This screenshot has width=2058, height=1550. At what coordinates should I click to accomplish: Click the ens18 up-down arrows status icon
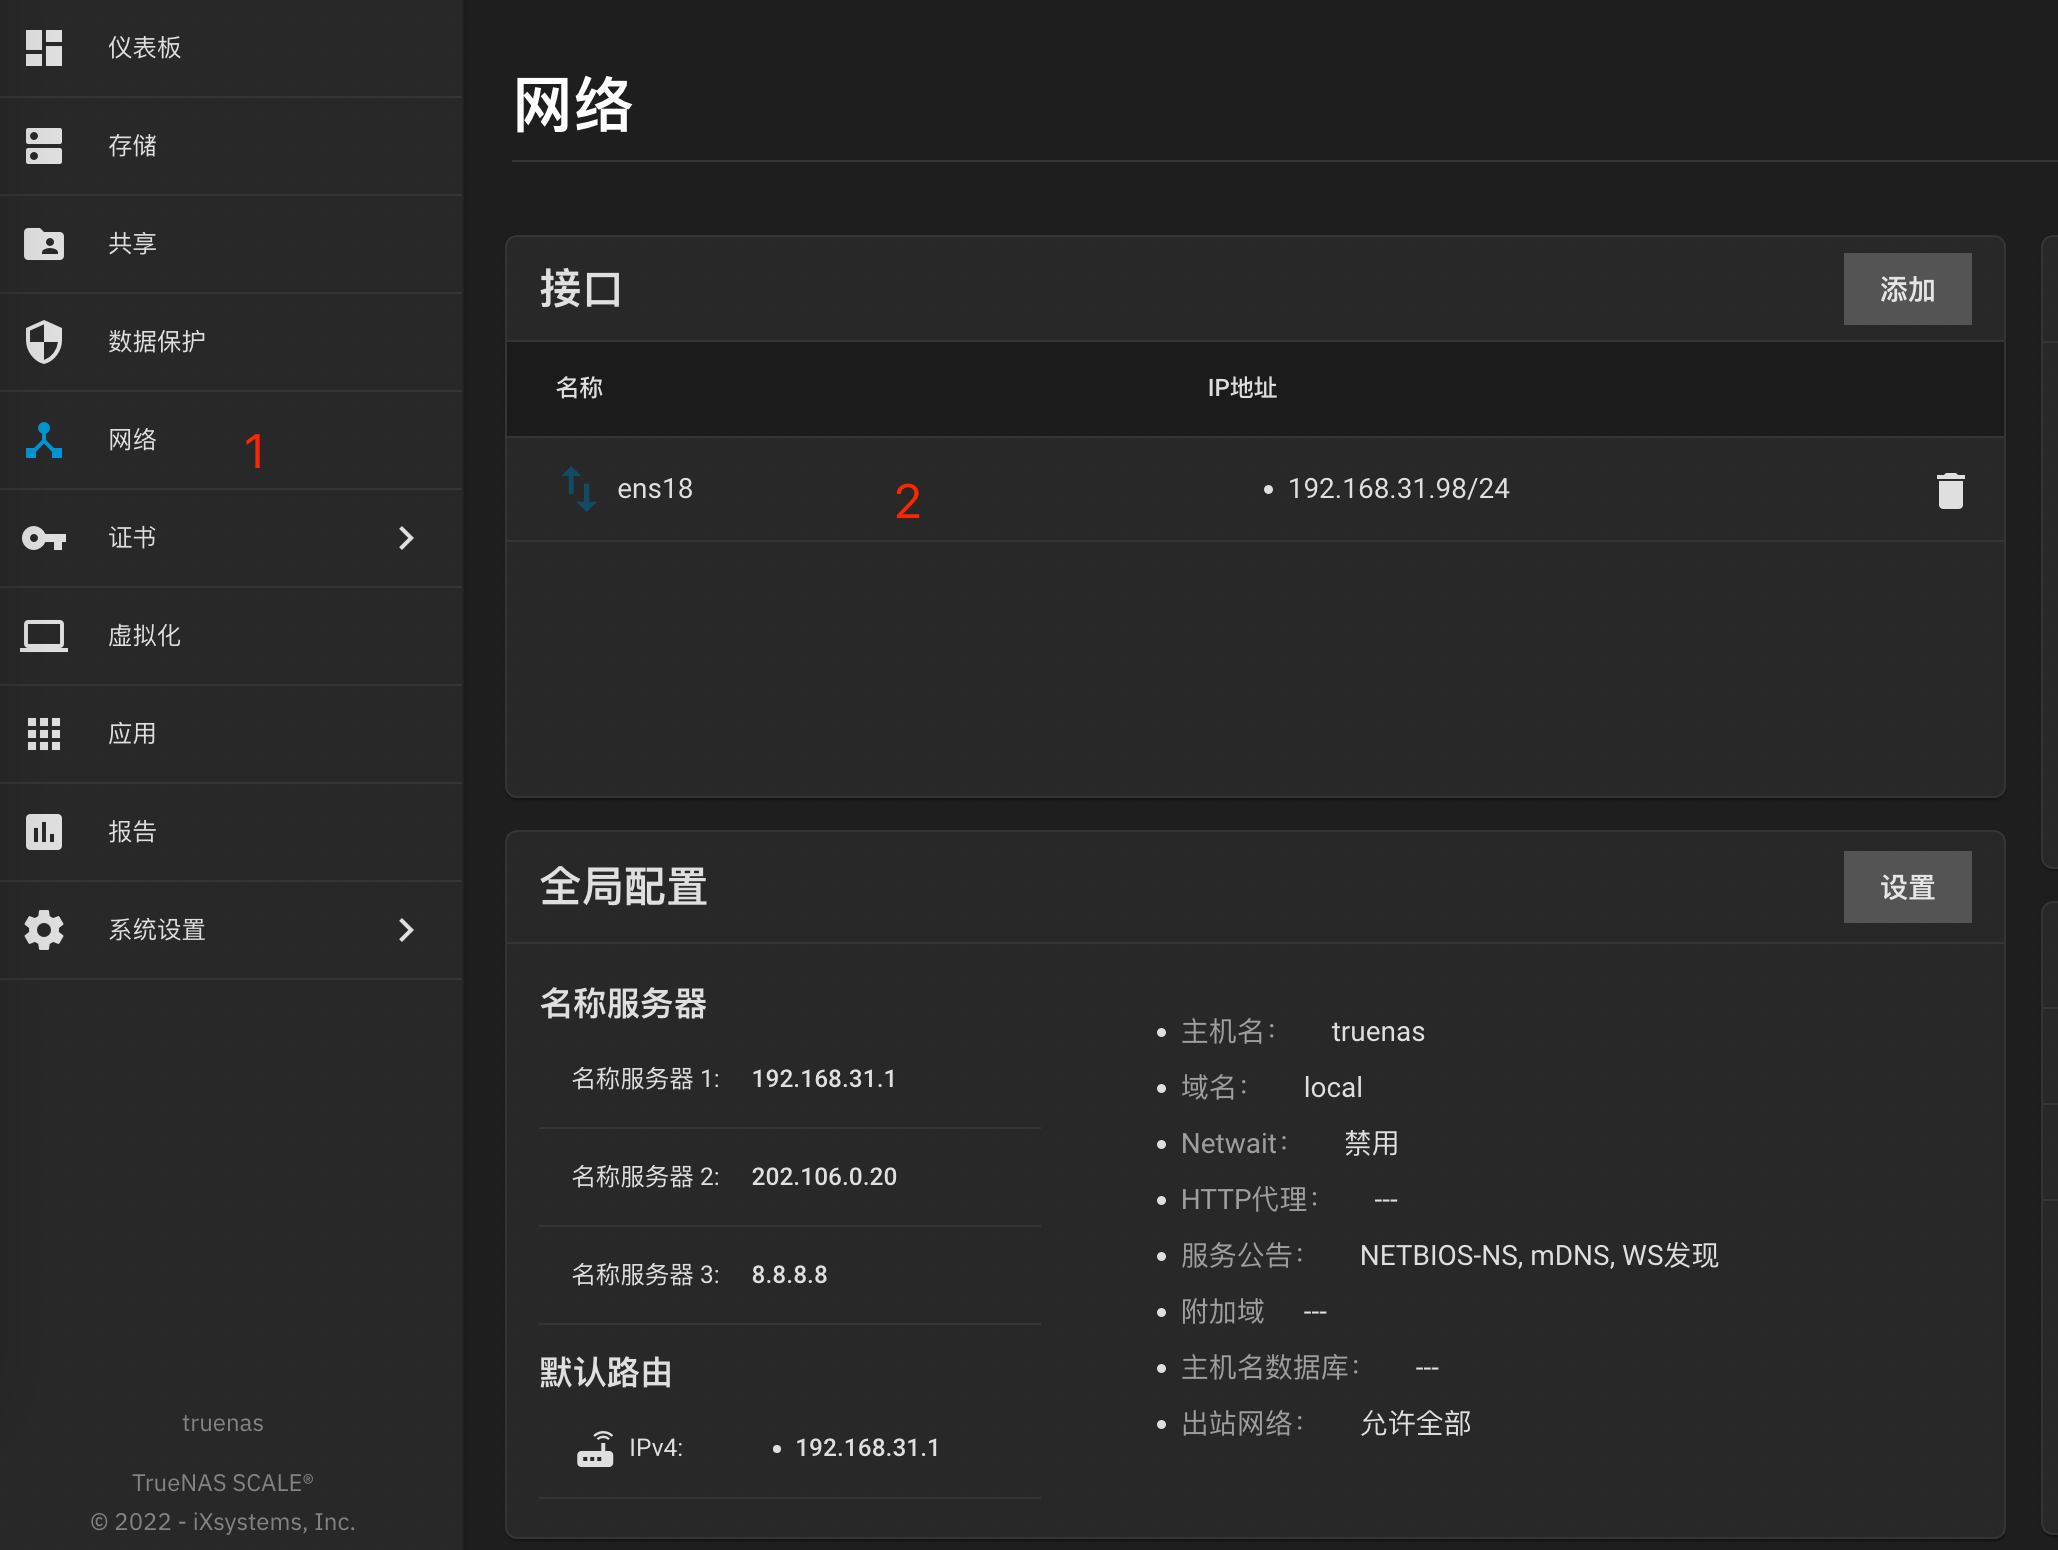(x=579, y=489)
